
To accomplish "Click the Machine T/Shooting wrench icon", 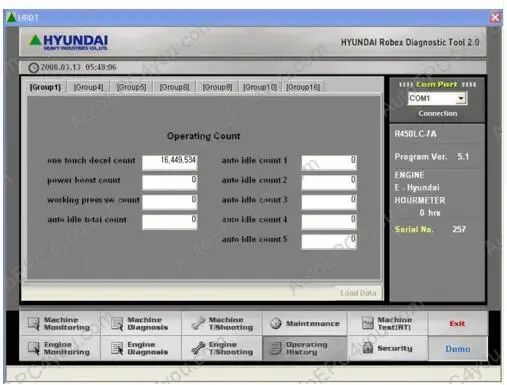I will point(198,324).
